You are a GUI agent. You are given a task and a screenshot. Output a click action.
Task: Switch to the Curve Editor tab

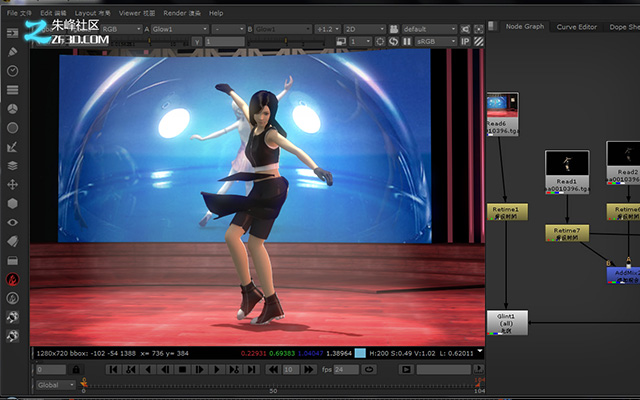[576, 27]
